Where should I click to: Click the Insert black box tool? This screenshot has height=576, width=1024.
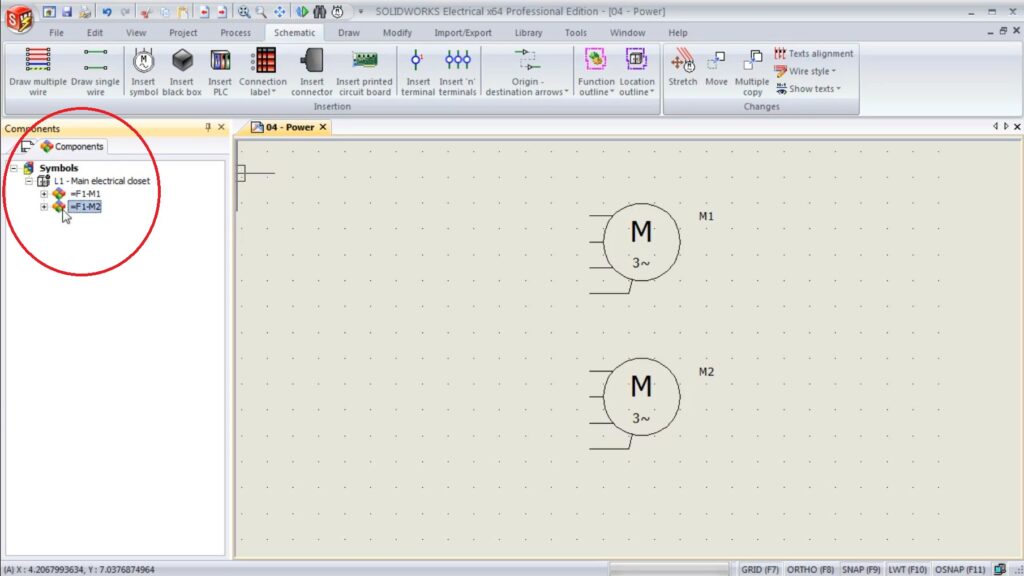182,72
